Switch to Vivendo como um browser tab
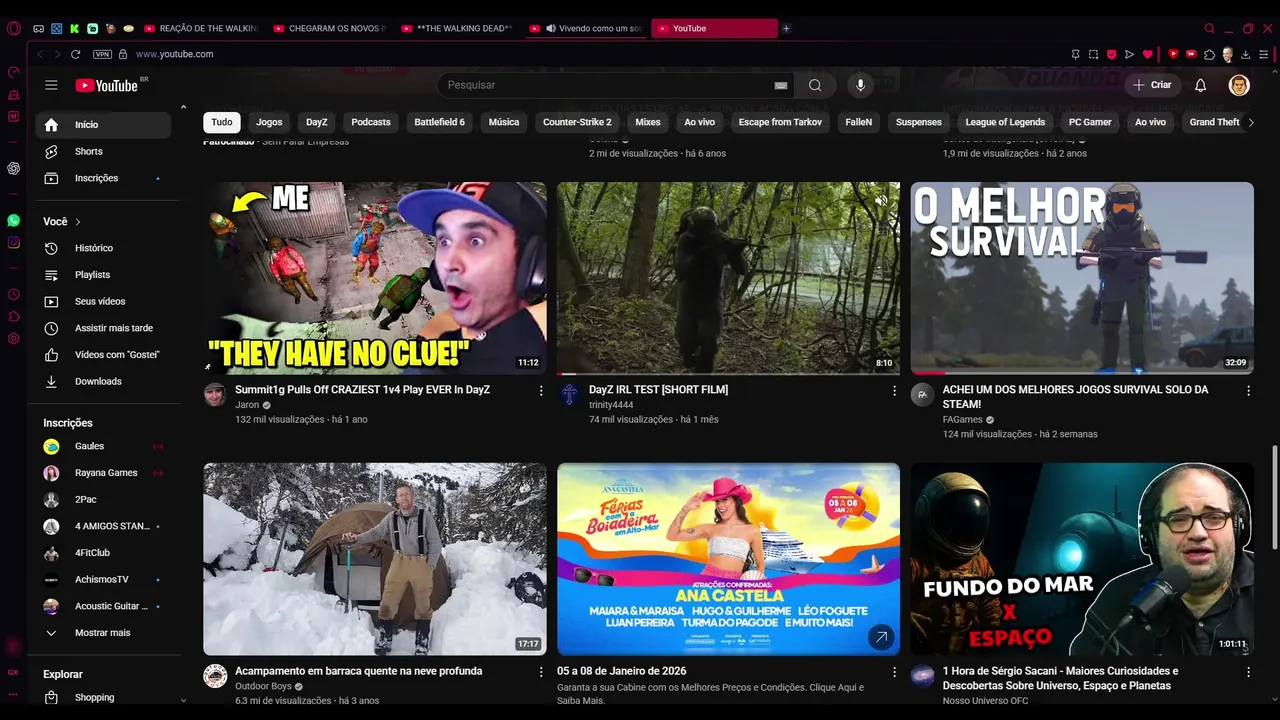 [x=586, y=28]
